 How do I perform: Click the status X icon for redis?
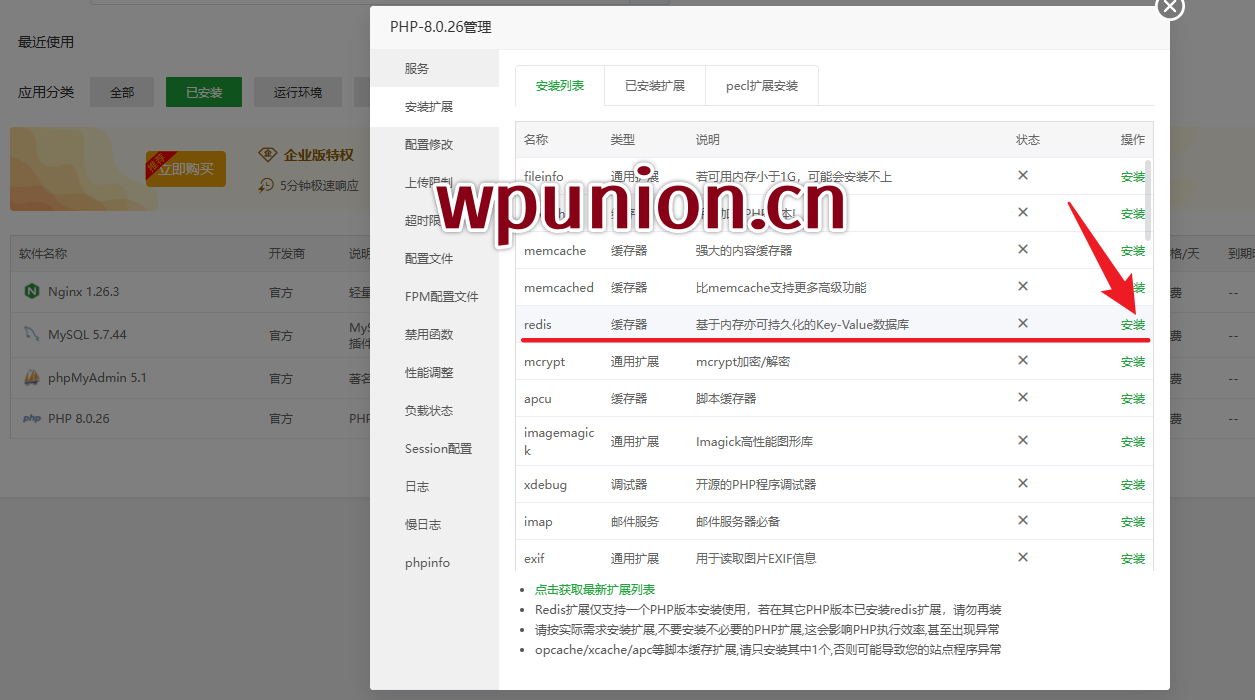pyautogui.click(x=1023, y=323)
